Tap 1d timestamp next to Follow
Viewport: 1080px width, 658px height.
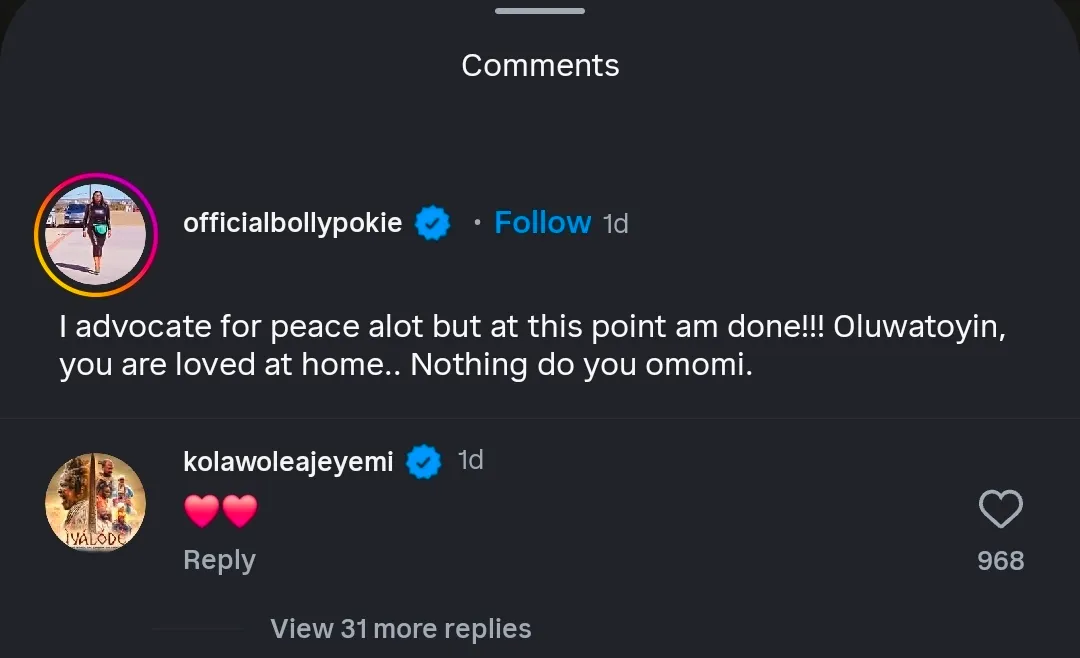(x=616, y=224)
